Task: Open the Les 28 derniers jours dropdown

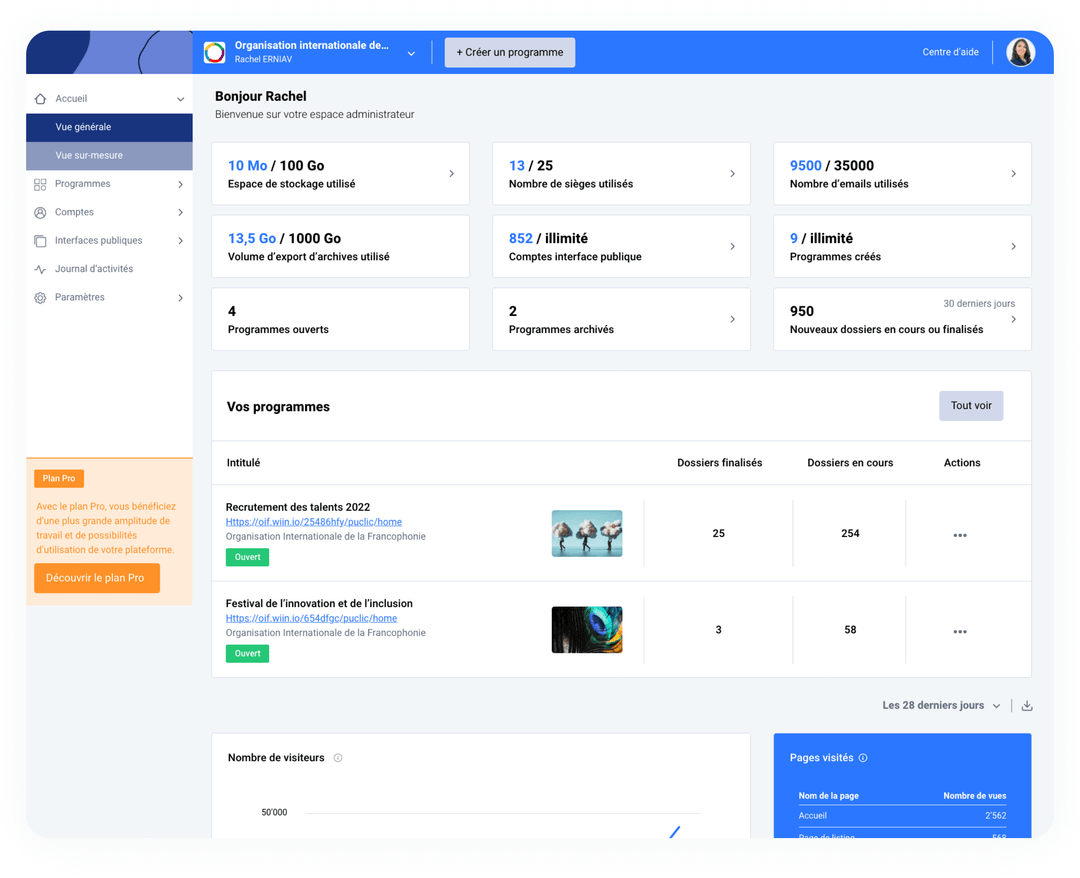Action: click(938, 705)
